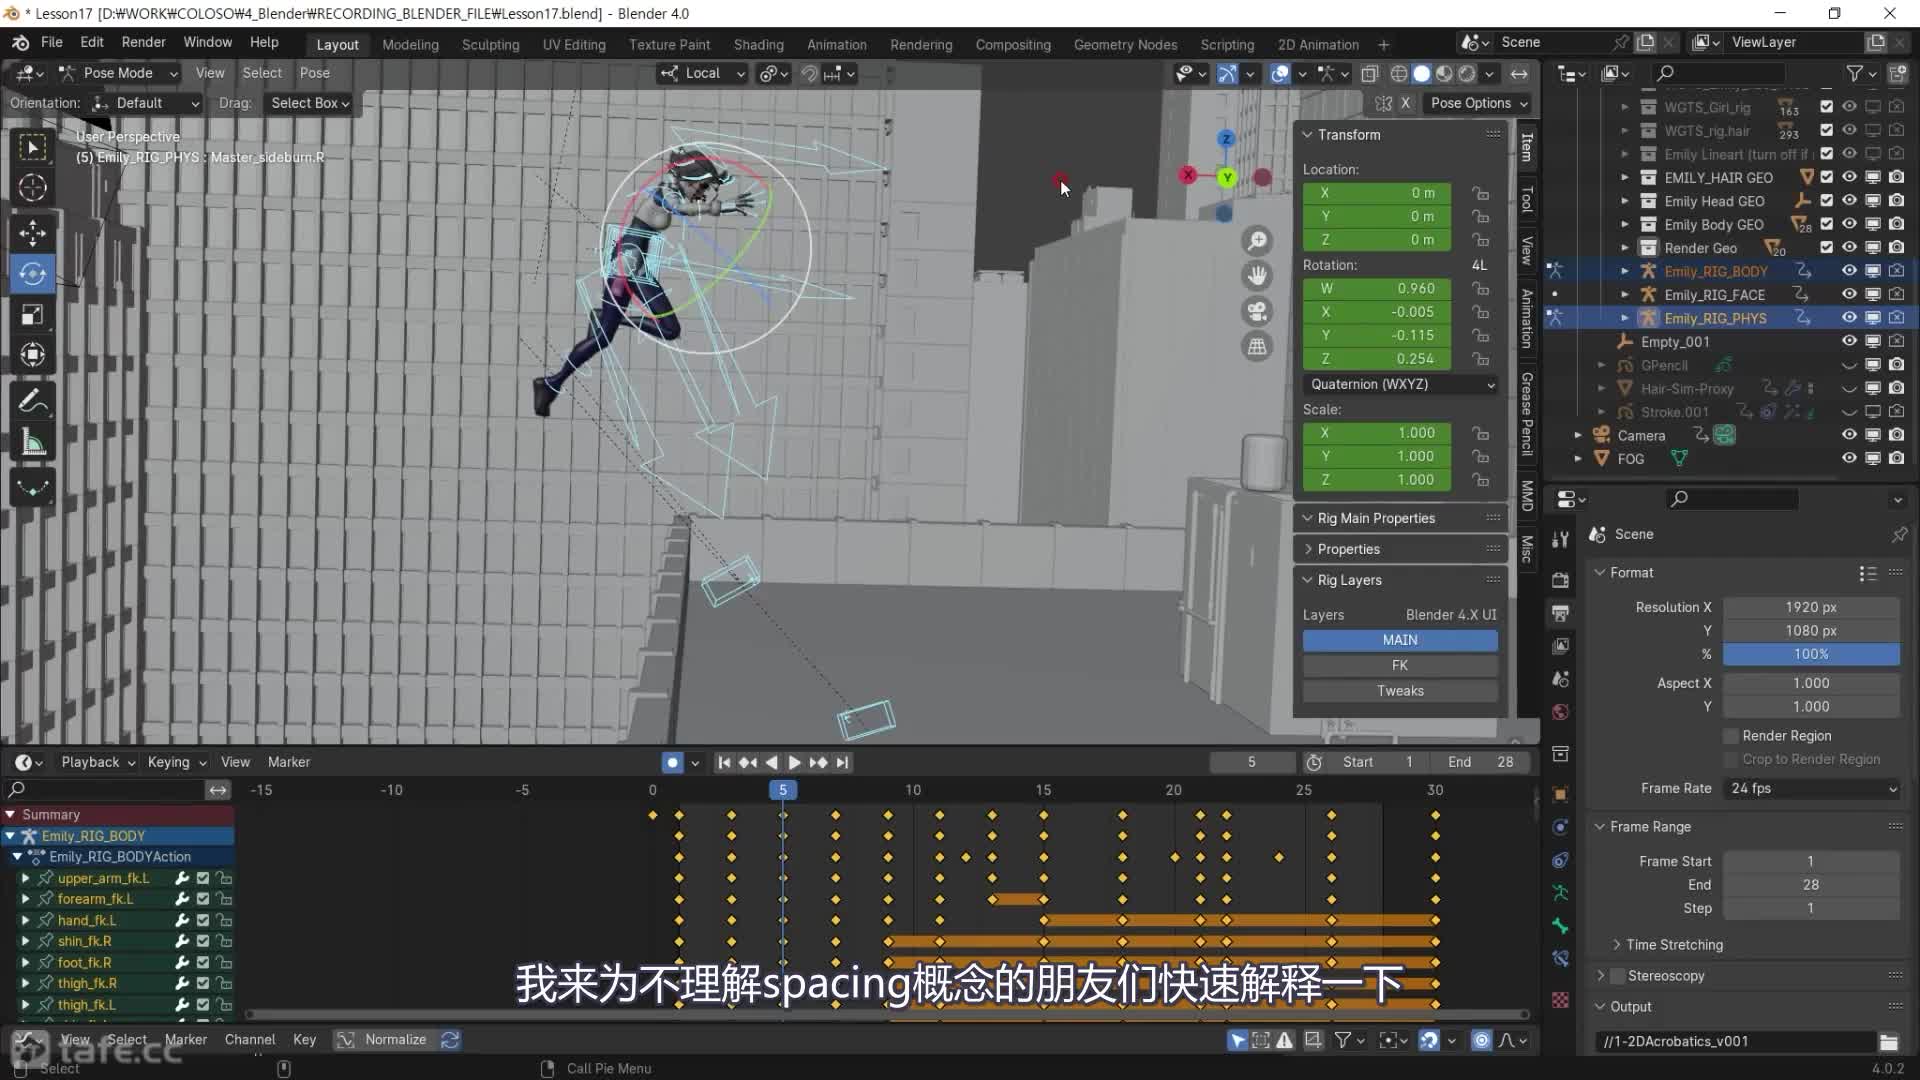The width and height of the screenshot is (1920, 1080).
Task: Uncheck the Emily Body GEO exclude checkbox
Action: tap(1827, 224)
